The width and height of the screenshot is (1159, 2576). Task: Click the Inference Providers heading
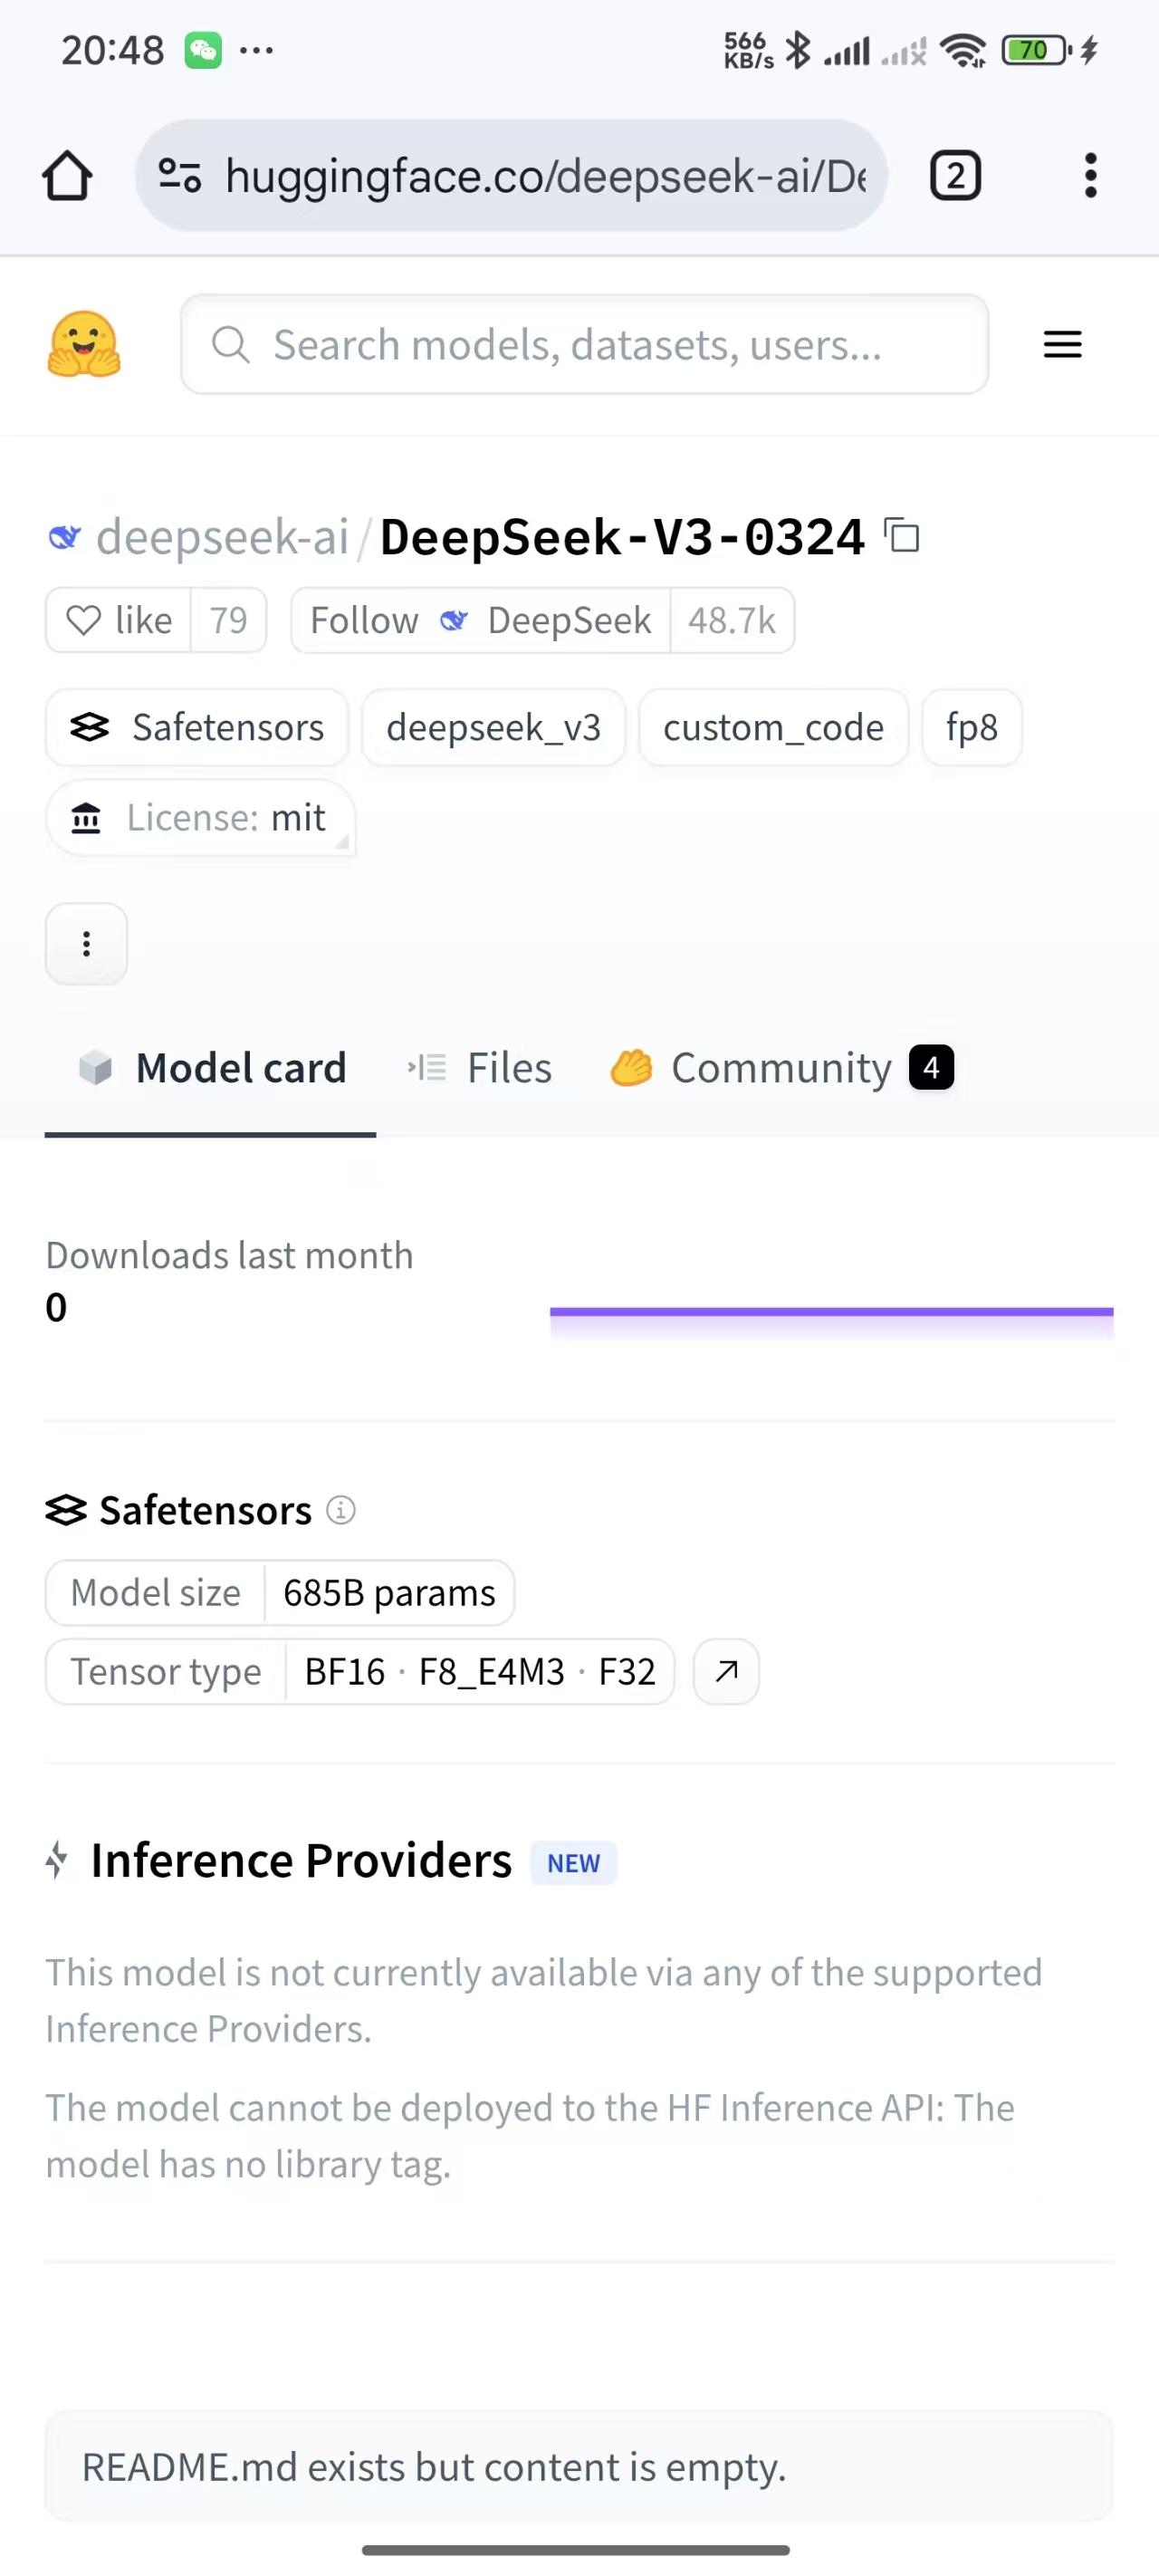(x=301, y=1861)
